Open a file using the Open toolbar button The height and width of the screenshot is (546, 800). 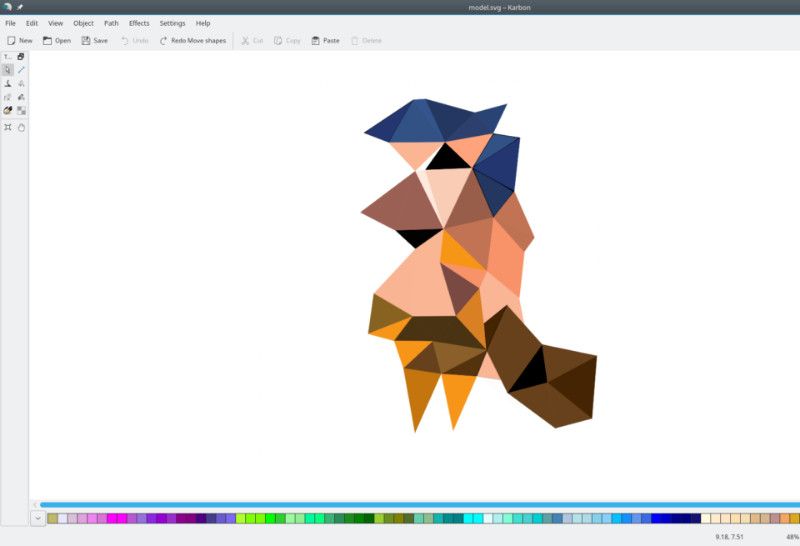point(57,40)
